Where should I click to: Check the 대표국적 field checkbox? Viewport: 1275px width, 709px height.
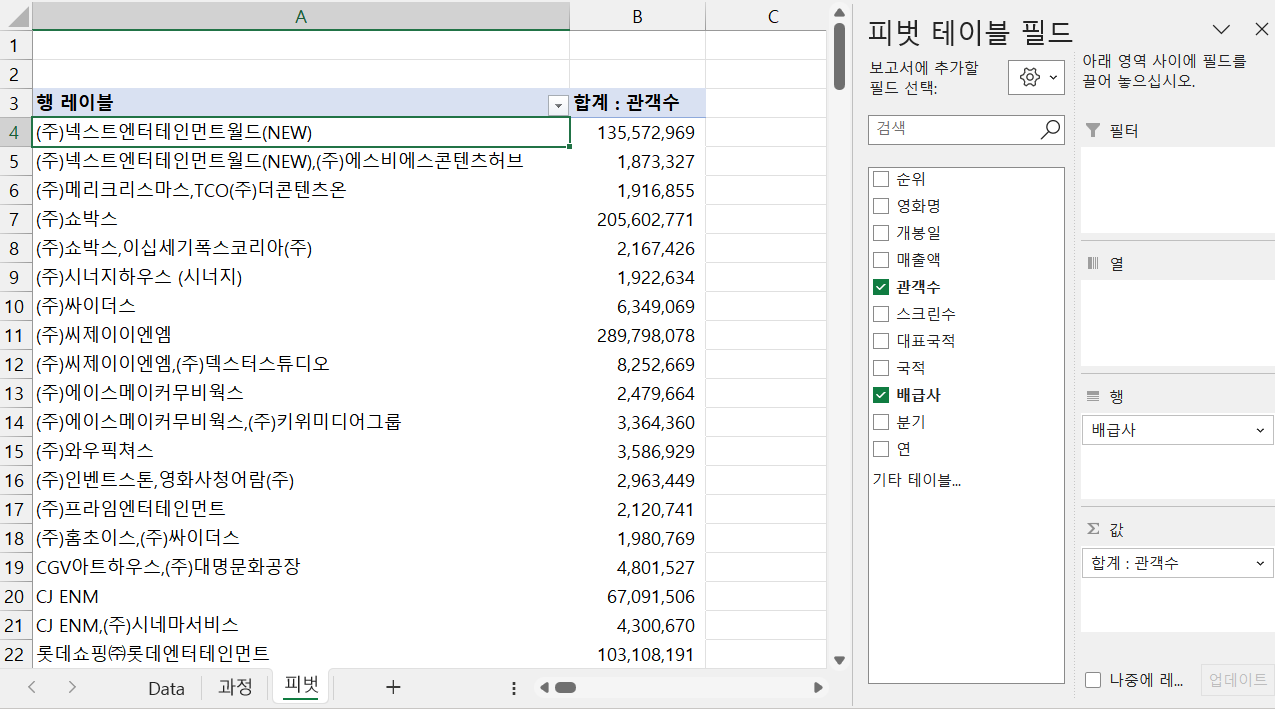click(x=881, y=341)
